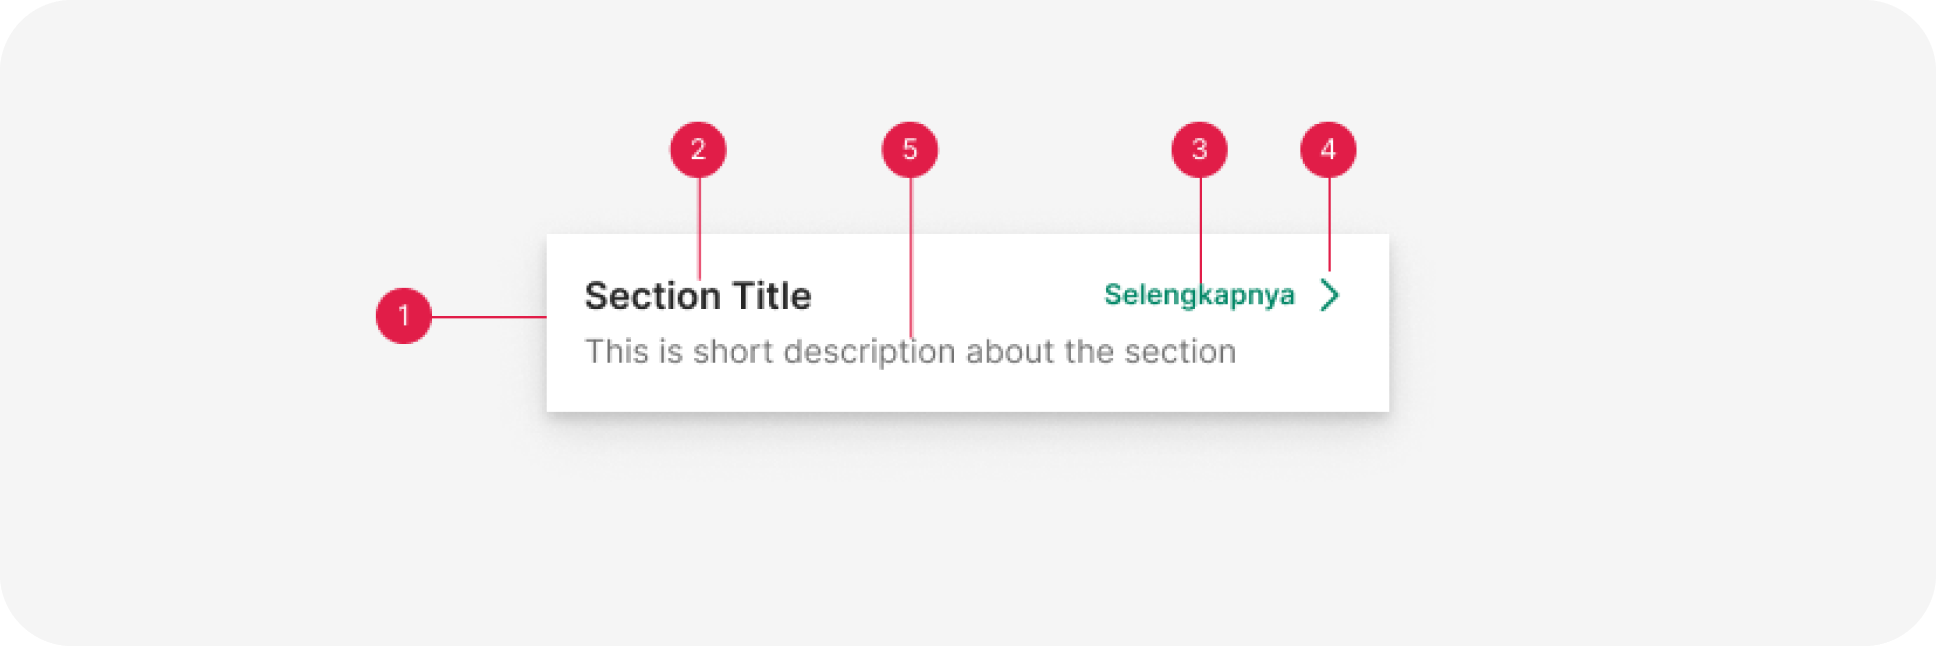Click the red badge numbered 3
The image size is (1936, 646).
pos(1199,150)
